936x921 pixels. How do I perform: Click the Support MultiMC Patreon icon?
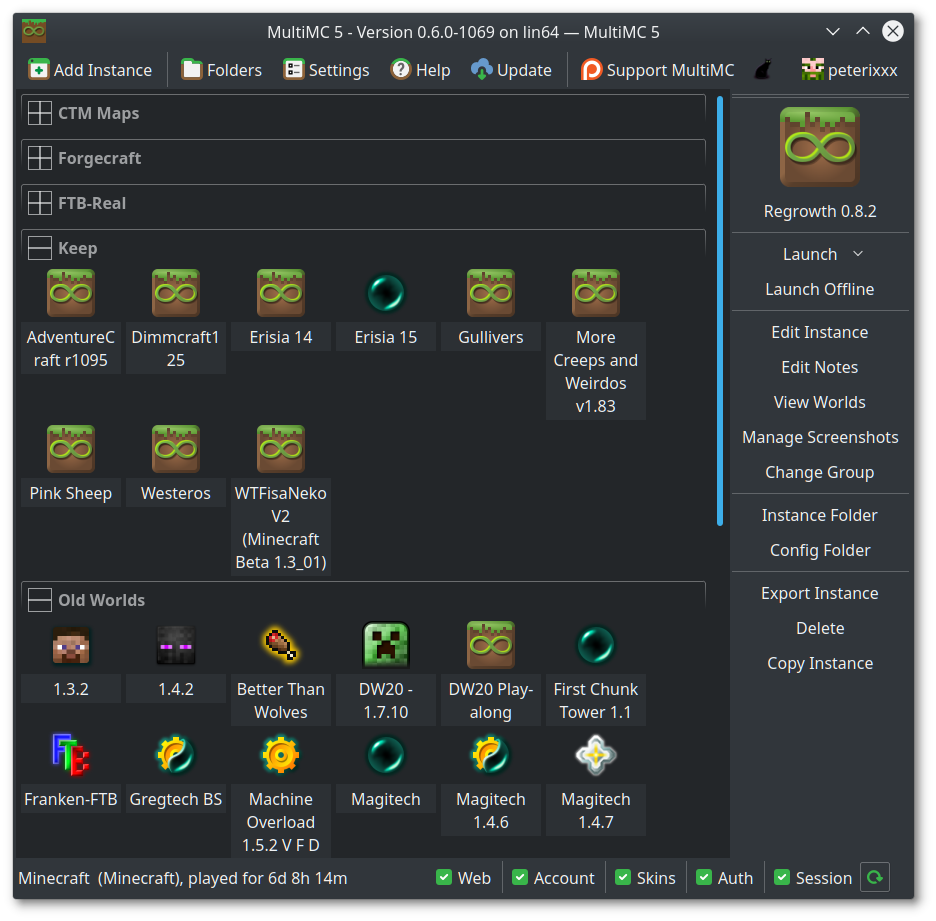tap(590, 69)
